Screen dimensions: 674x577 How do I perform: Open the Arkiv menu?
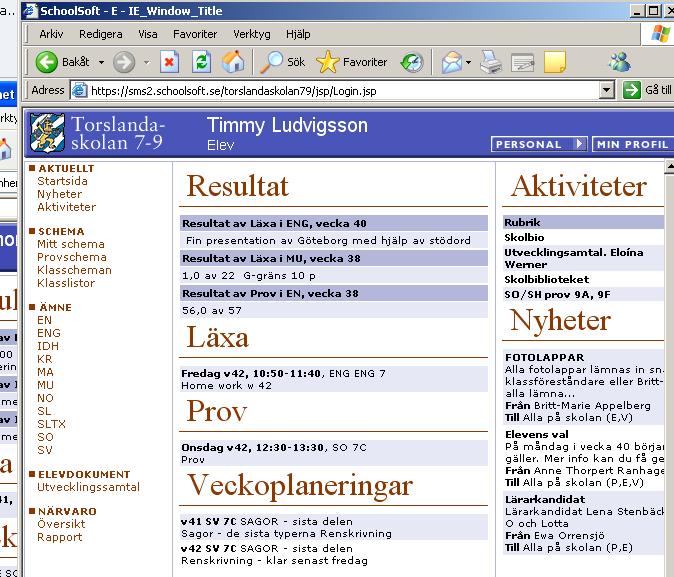click(51, 34)
